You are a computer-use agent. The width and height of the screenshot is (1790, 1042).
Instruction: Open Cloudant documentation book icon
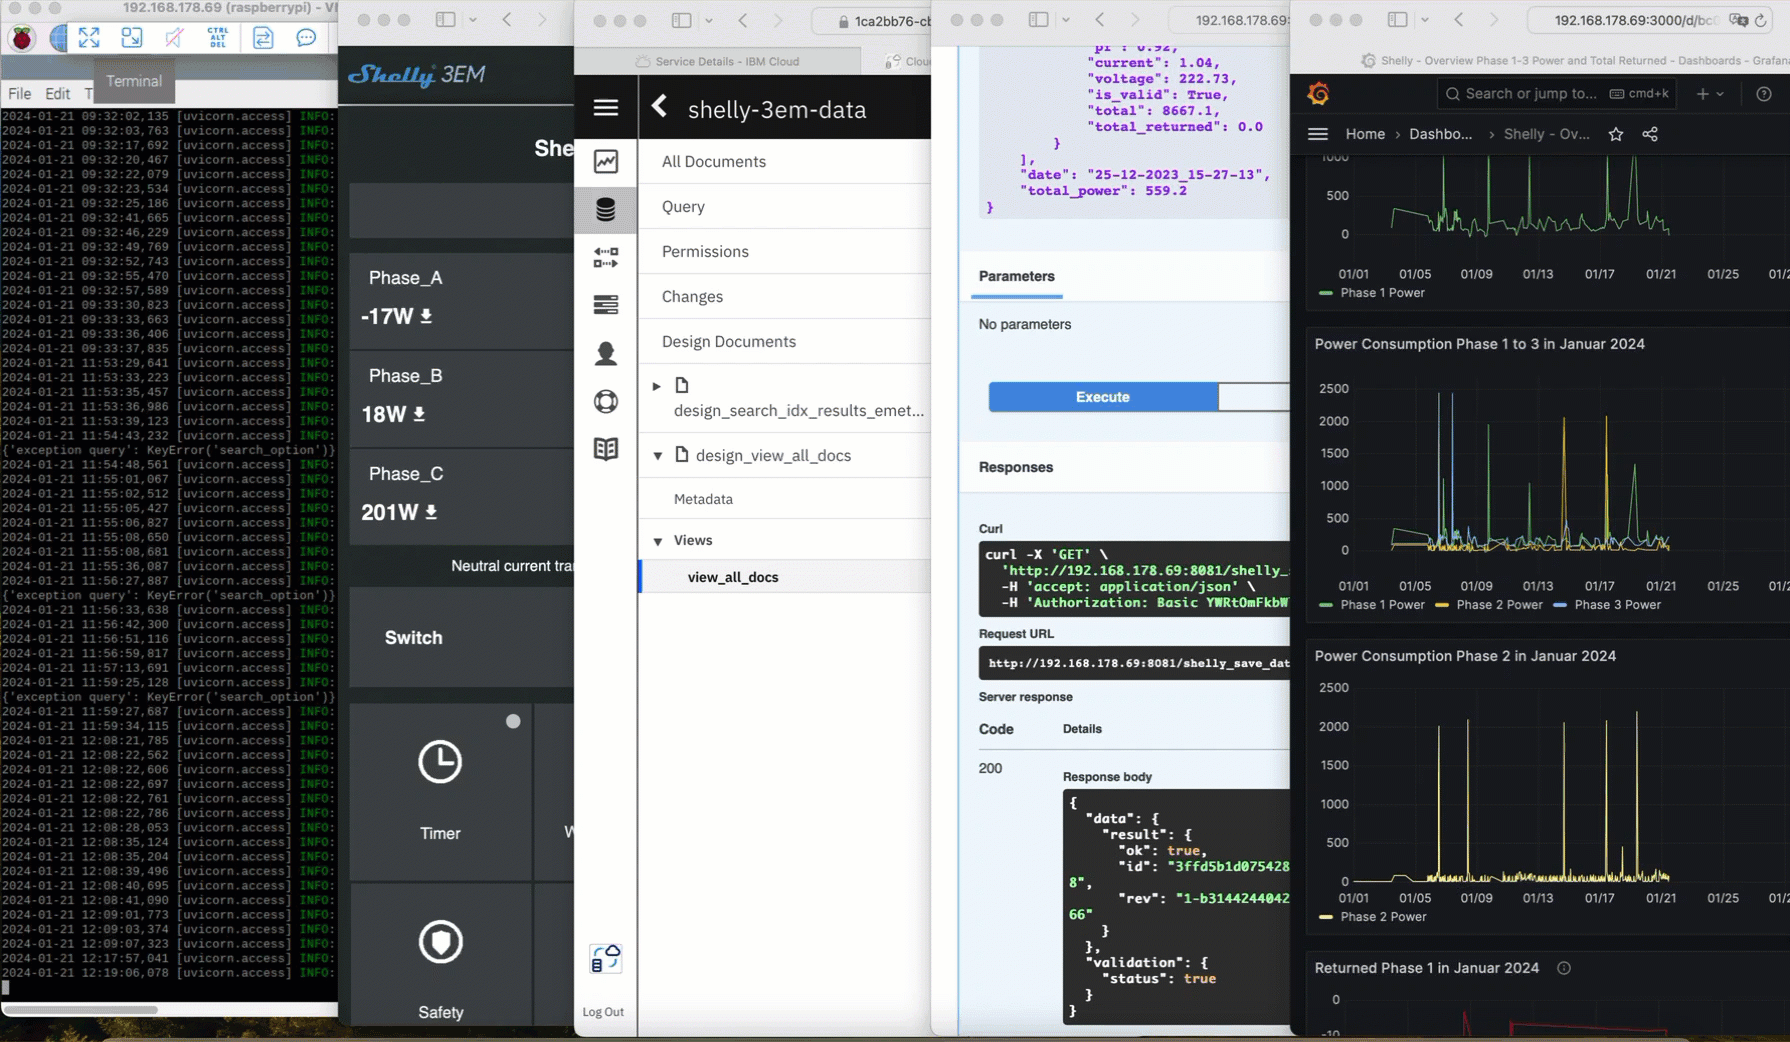point(606,449)
